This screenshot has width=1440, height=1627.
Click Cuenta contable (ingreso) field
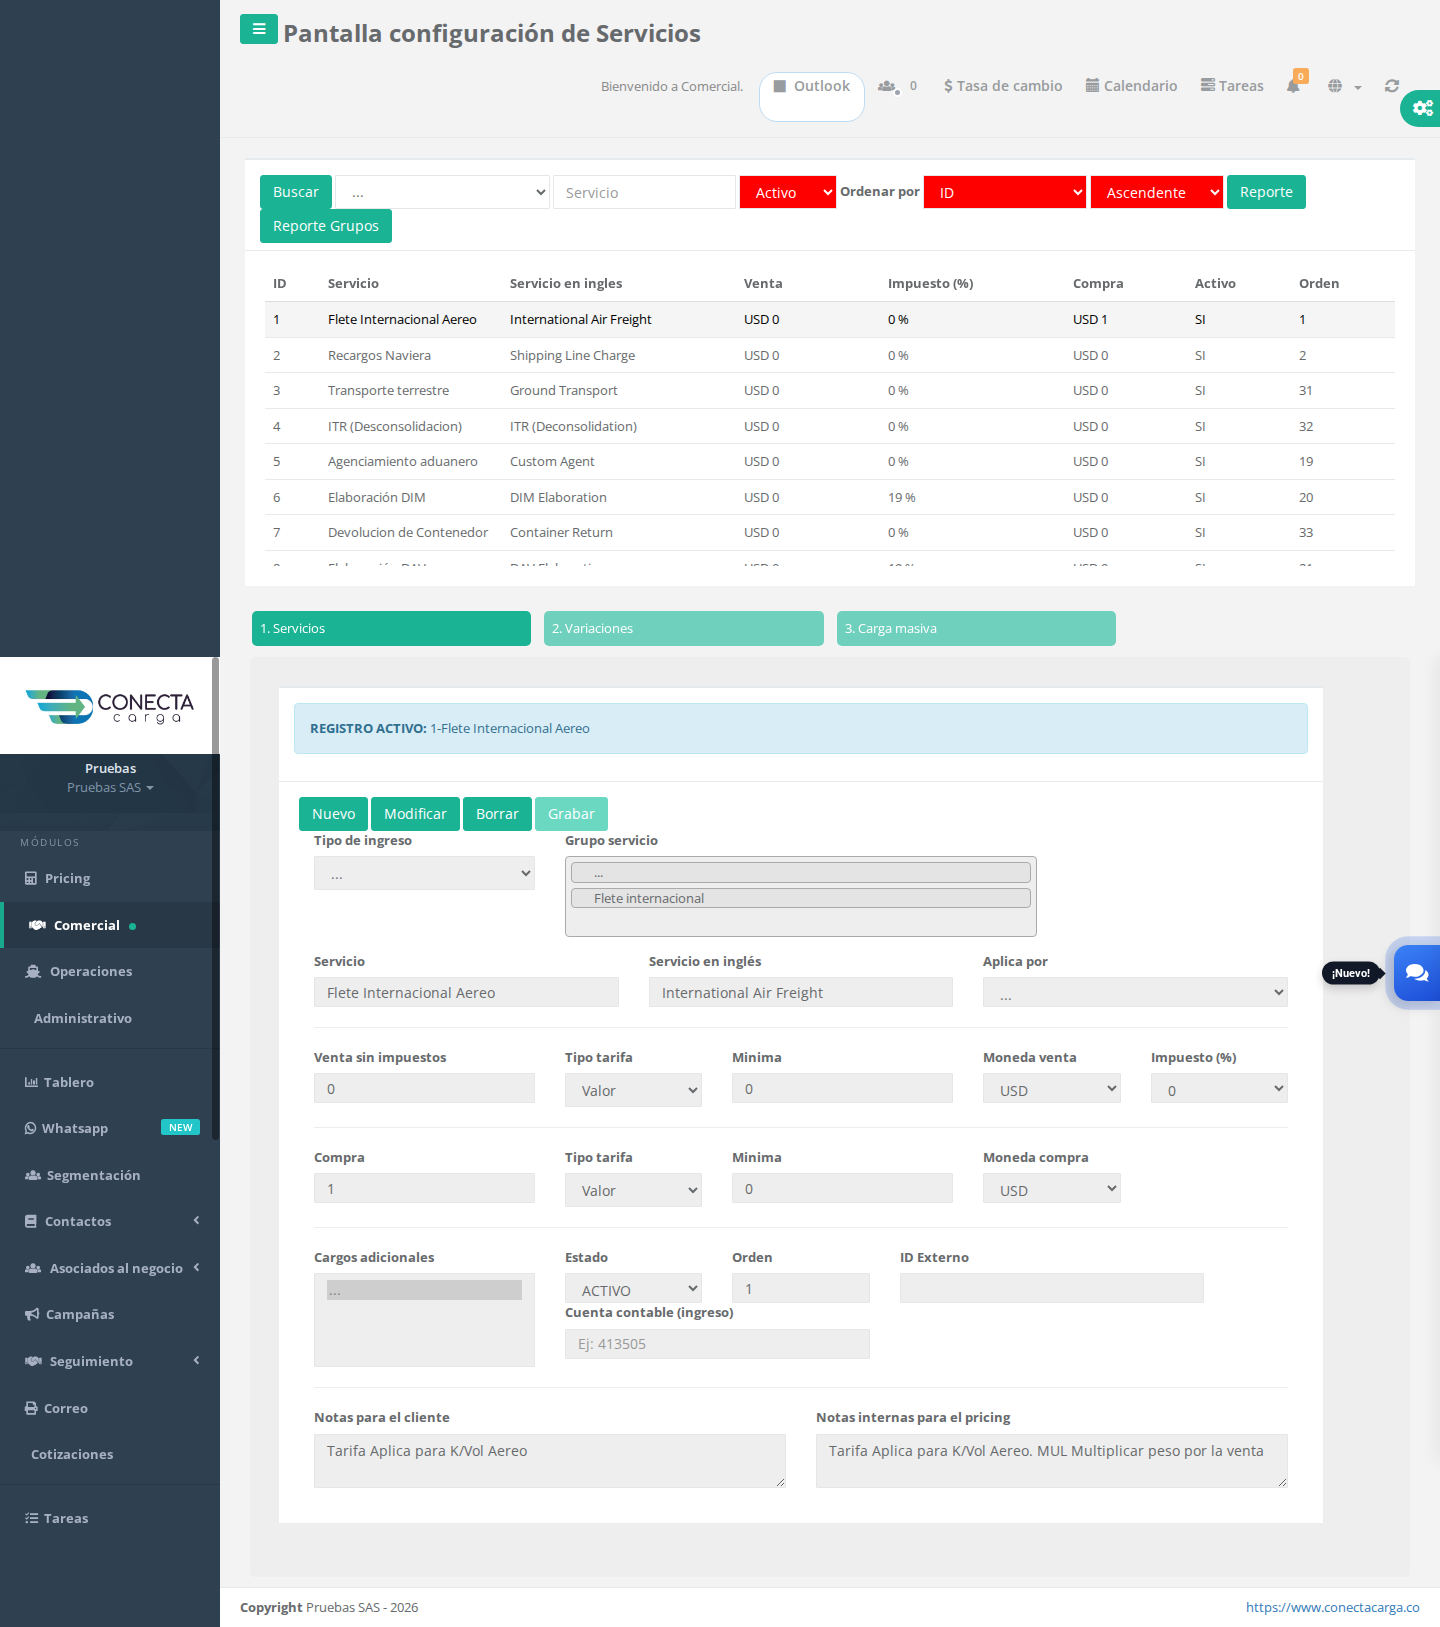coord(717,1344)
